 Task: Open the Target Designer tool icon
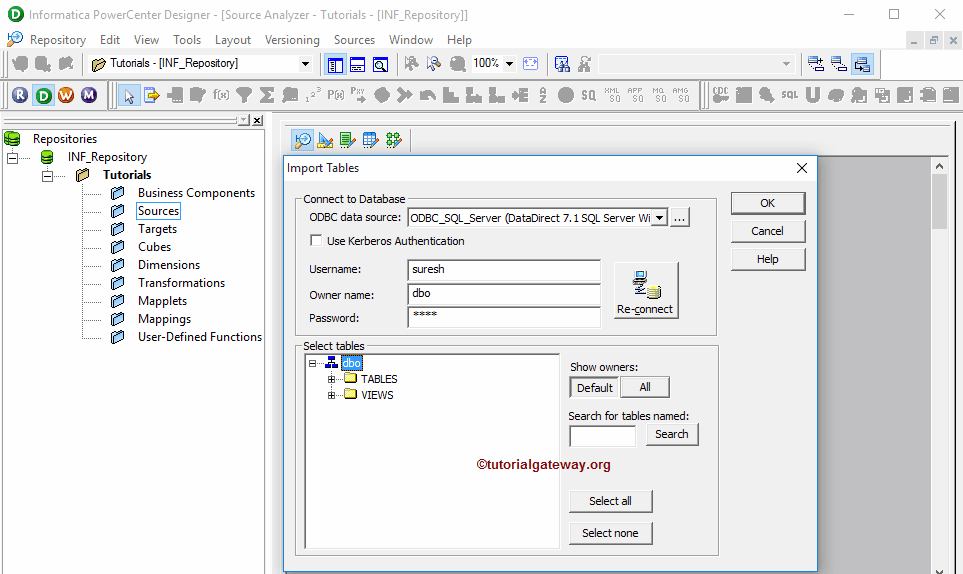pos(325,140)
